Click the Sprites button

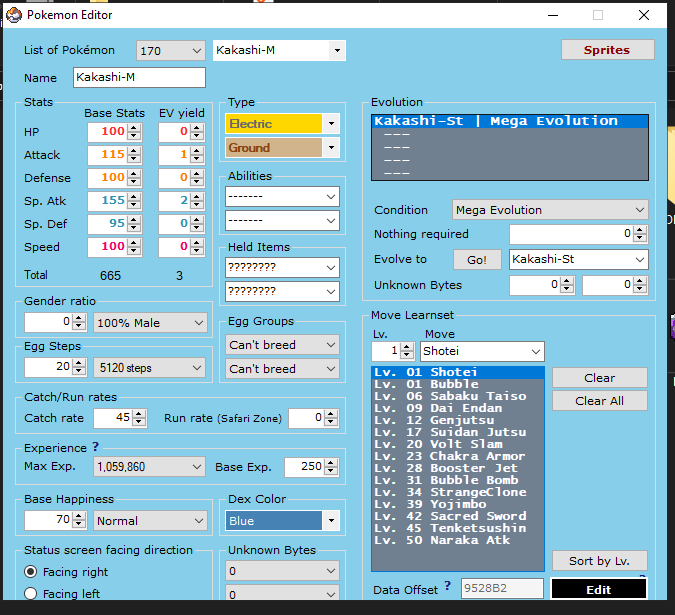pos(607,50)
